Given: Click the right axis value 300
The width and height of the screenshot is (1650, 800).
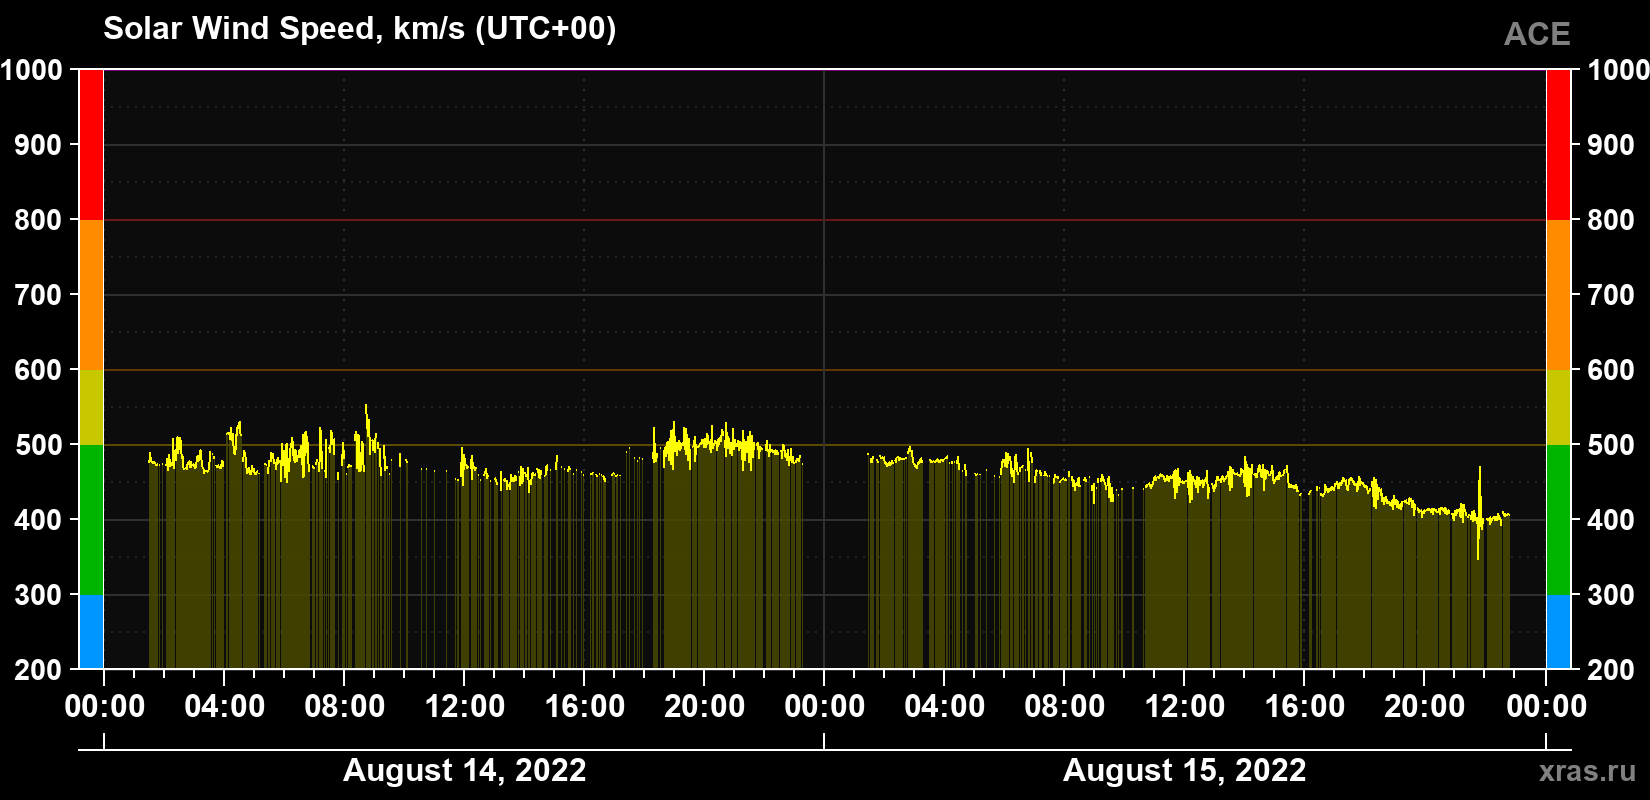Looking at the screenshot, I should pyautogui.click(x=1612, y=595).
